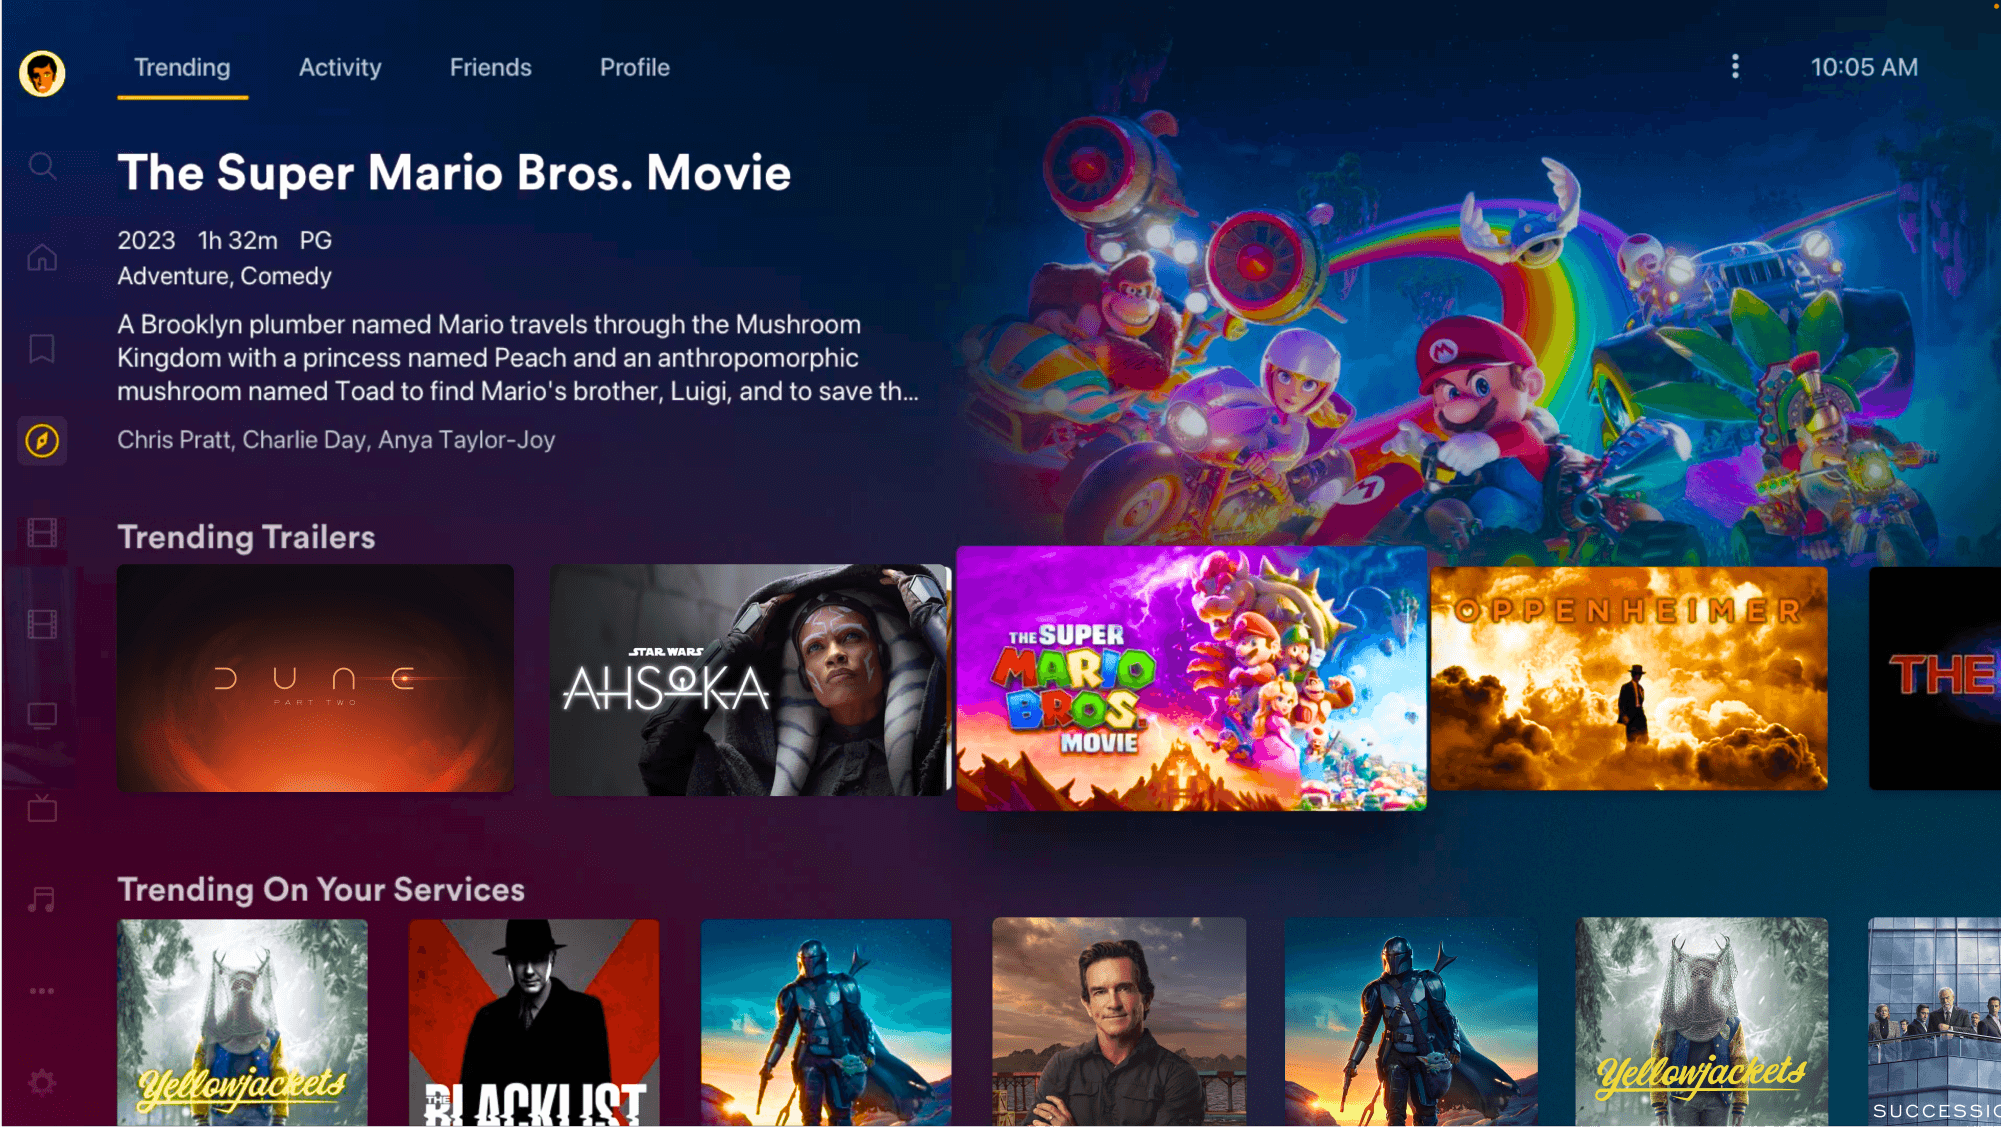Click the three-dot more options menu
The width and height of the screenshot is (2001, 1127).
point(1736,66)
